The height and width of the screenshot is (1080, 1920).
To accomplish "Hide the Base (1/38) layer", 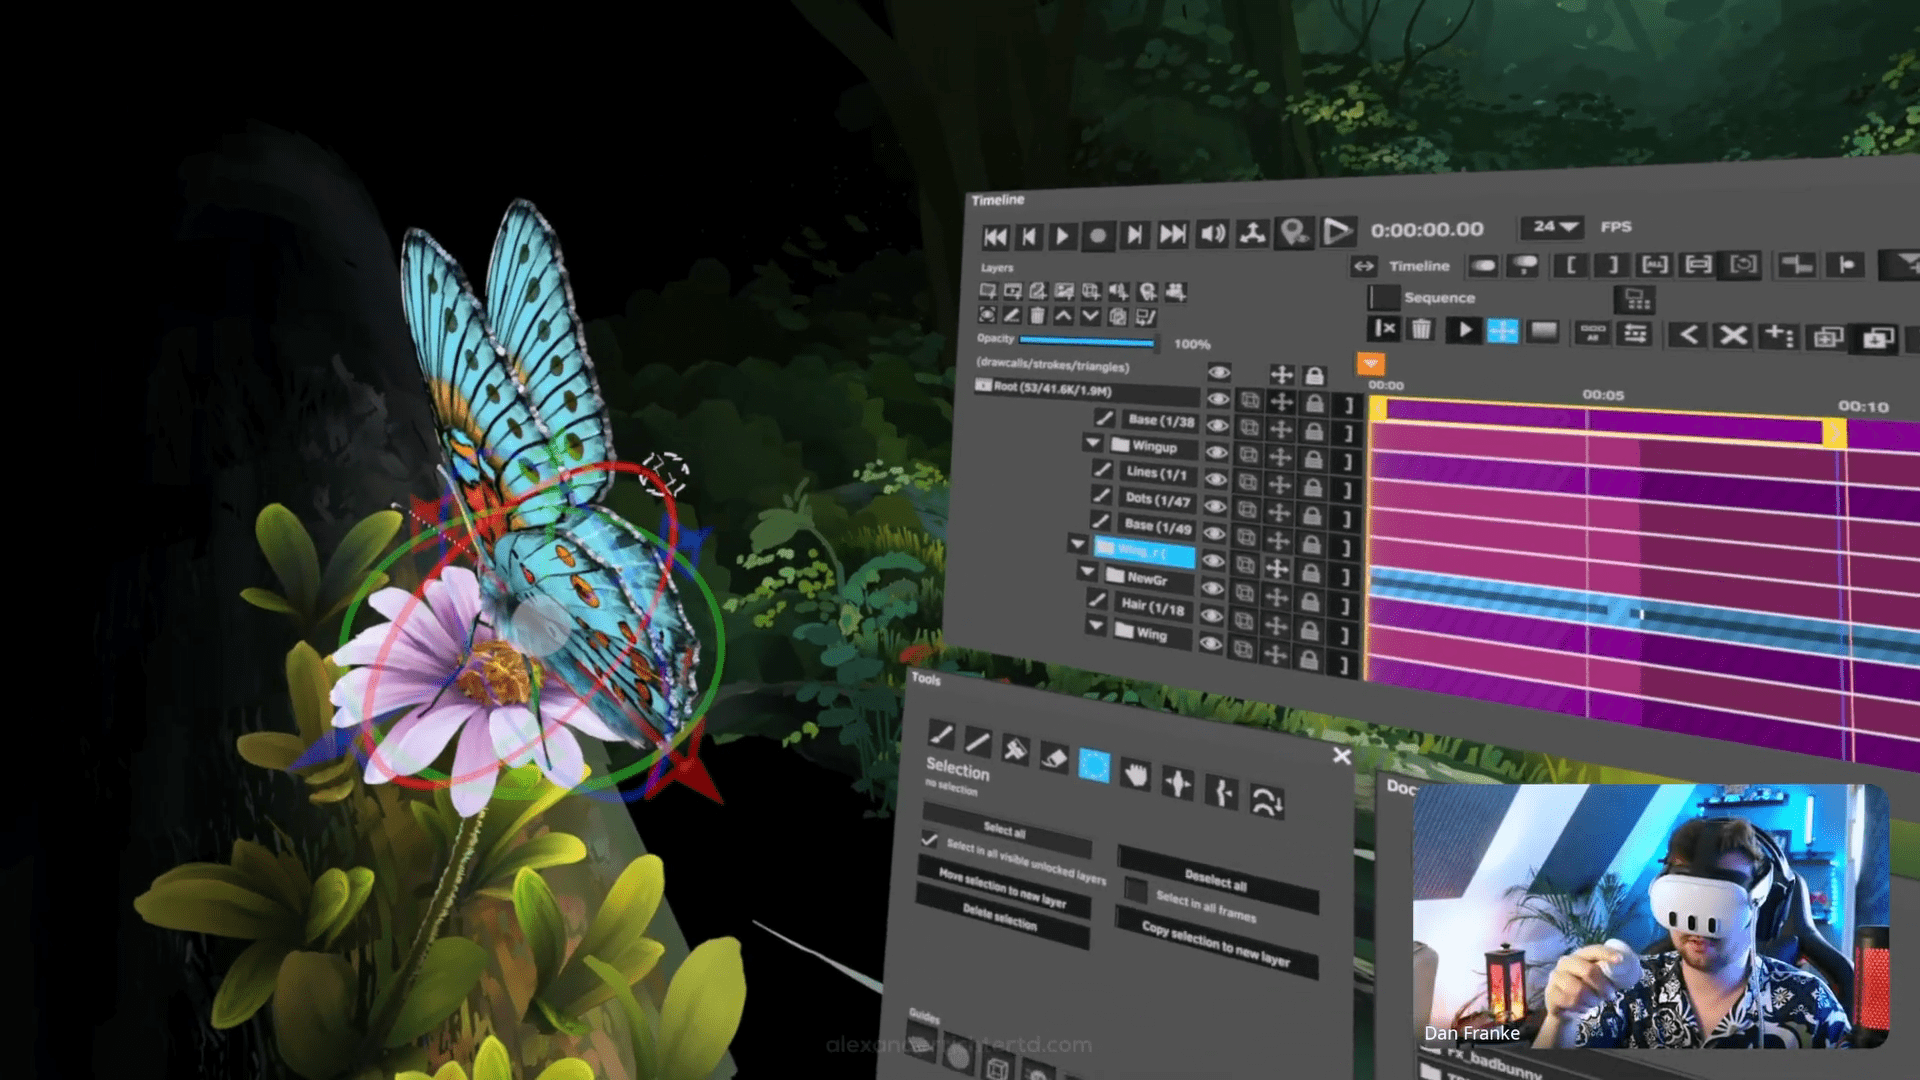I will [x=1217, y=427].
